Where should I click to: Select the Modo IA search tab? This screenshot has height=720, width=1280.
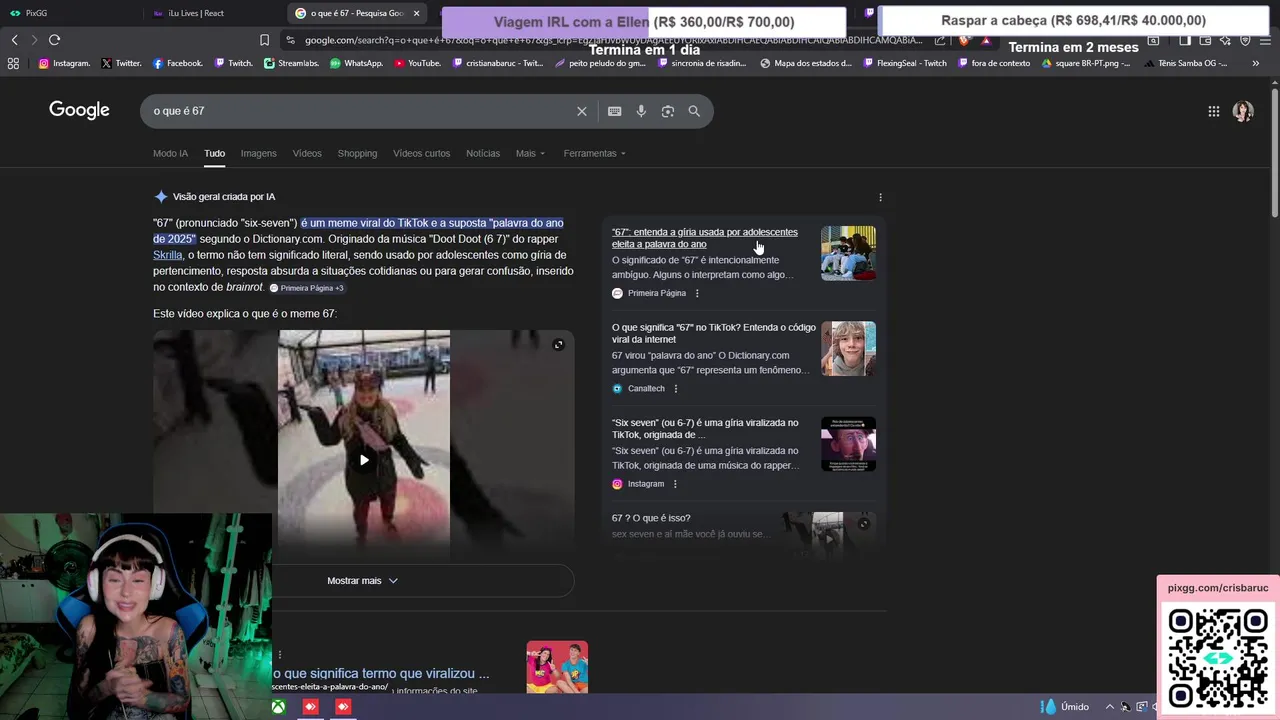(170, 153)
